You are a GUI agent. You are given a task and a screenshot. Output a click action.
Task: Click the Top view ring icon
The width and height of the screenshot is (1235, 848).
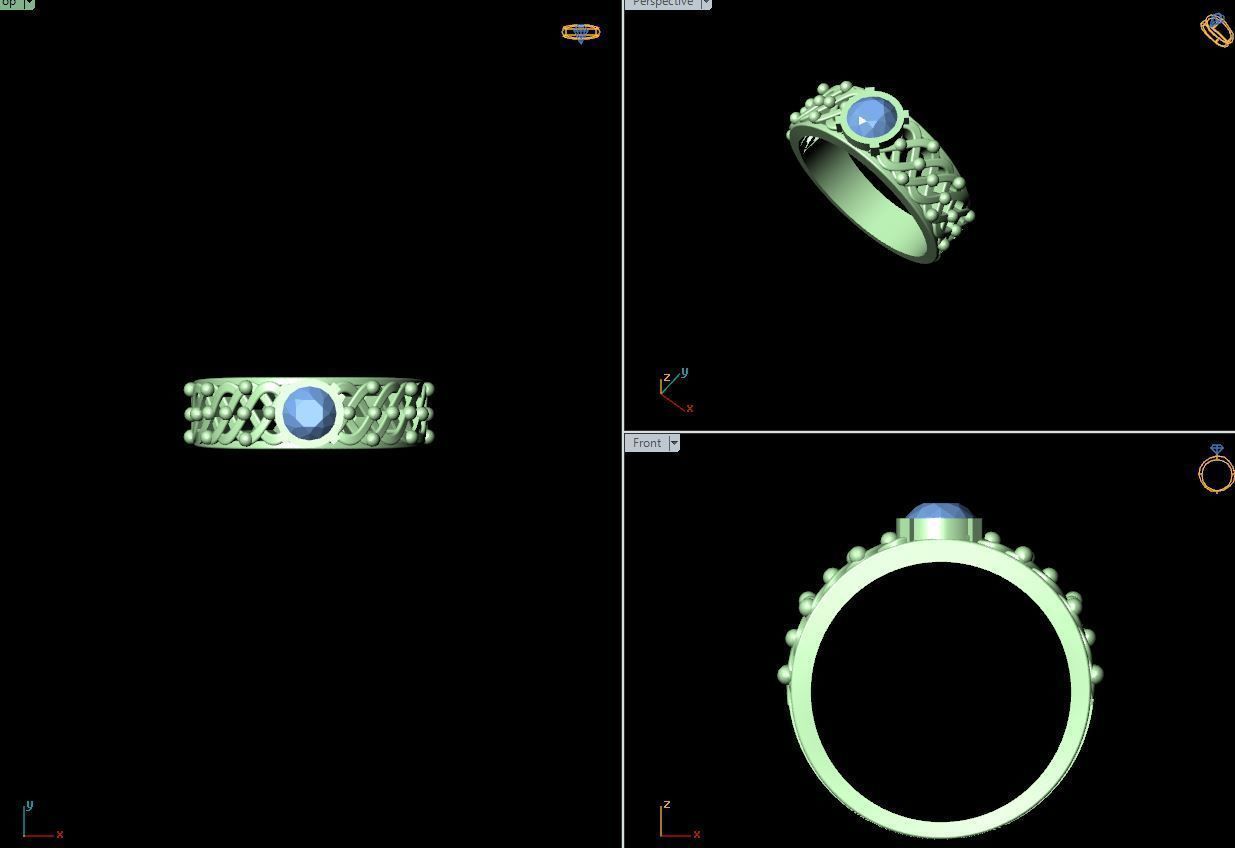(x=581, y=33)
